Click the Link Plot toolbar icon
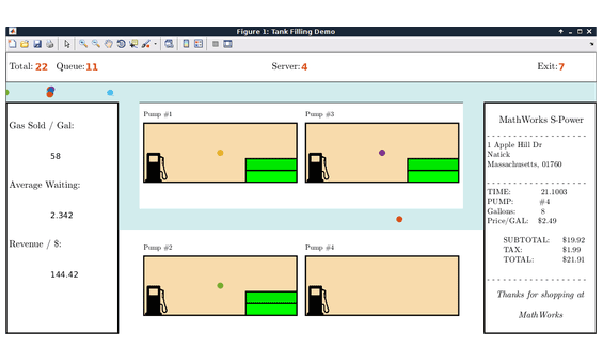601x361 pixels. pos(169,44)
